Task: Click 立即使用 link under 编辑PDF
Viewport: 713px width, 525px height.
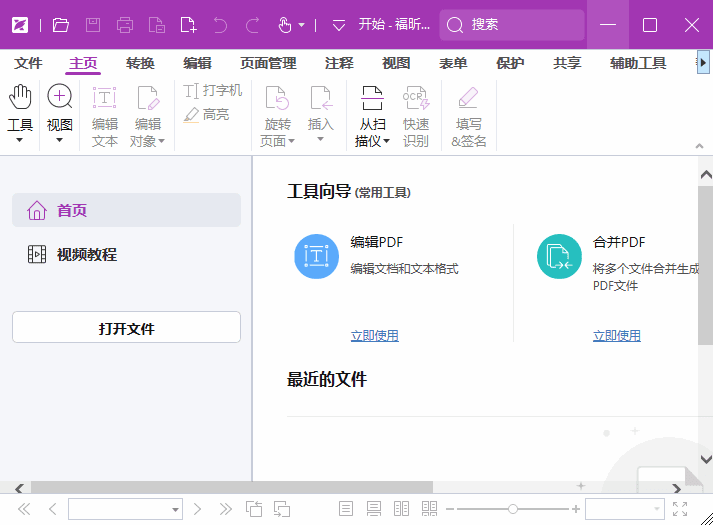Action: click(x=374, y=336)
